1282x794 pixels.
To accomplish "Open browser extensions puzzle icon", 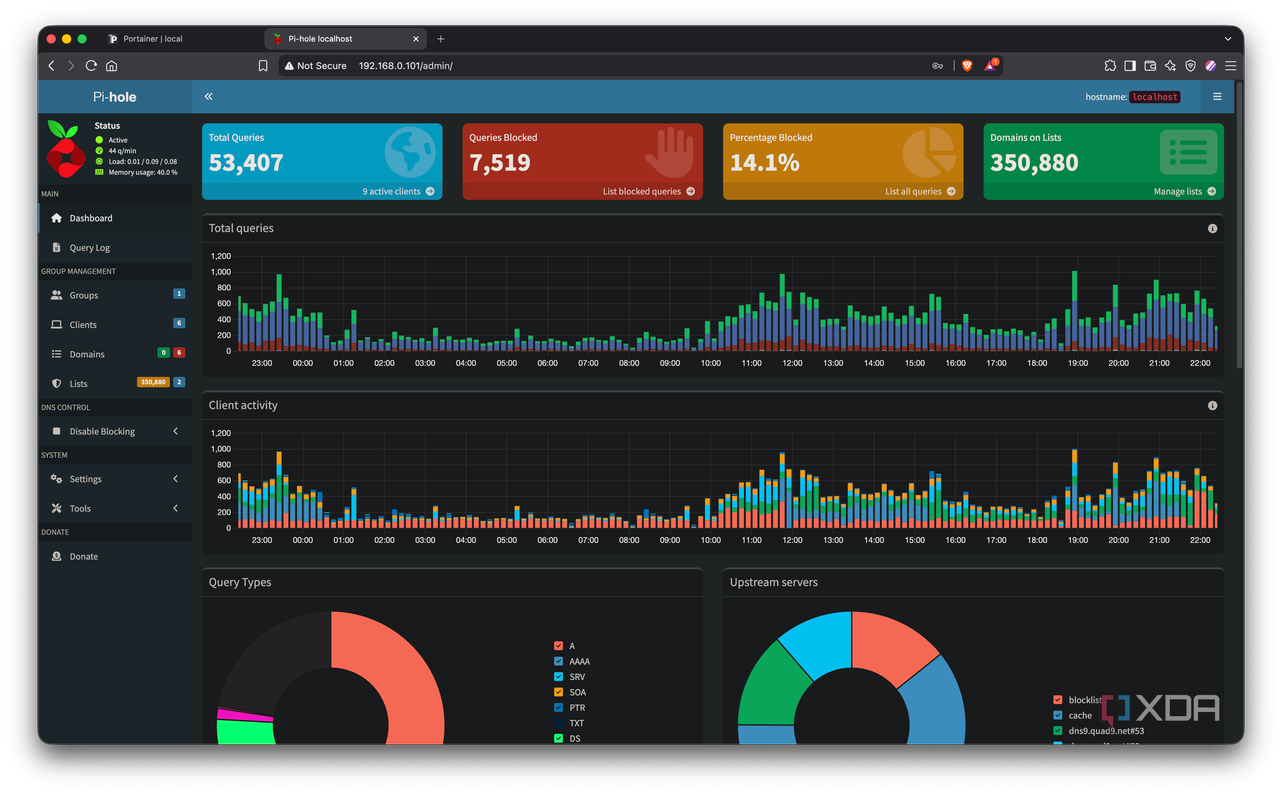I will click(1110, 66).
